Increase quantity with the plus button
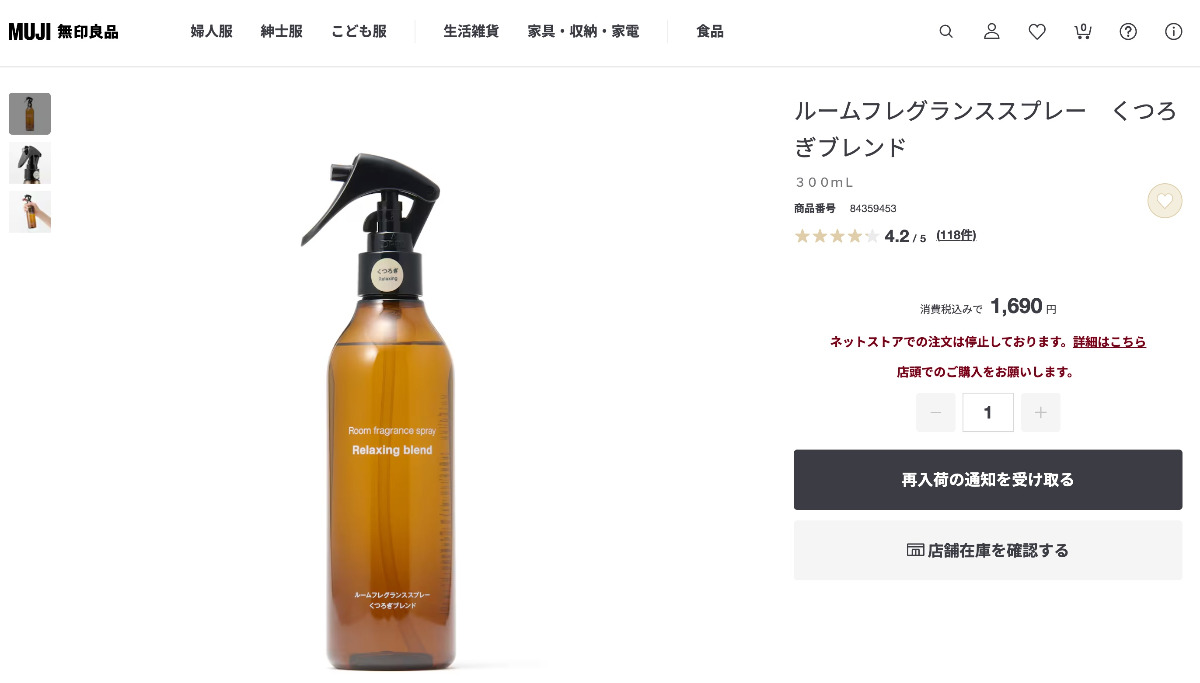This screenshot has height=683, width=1200. pyautogui.click(x=1041, y=412)
